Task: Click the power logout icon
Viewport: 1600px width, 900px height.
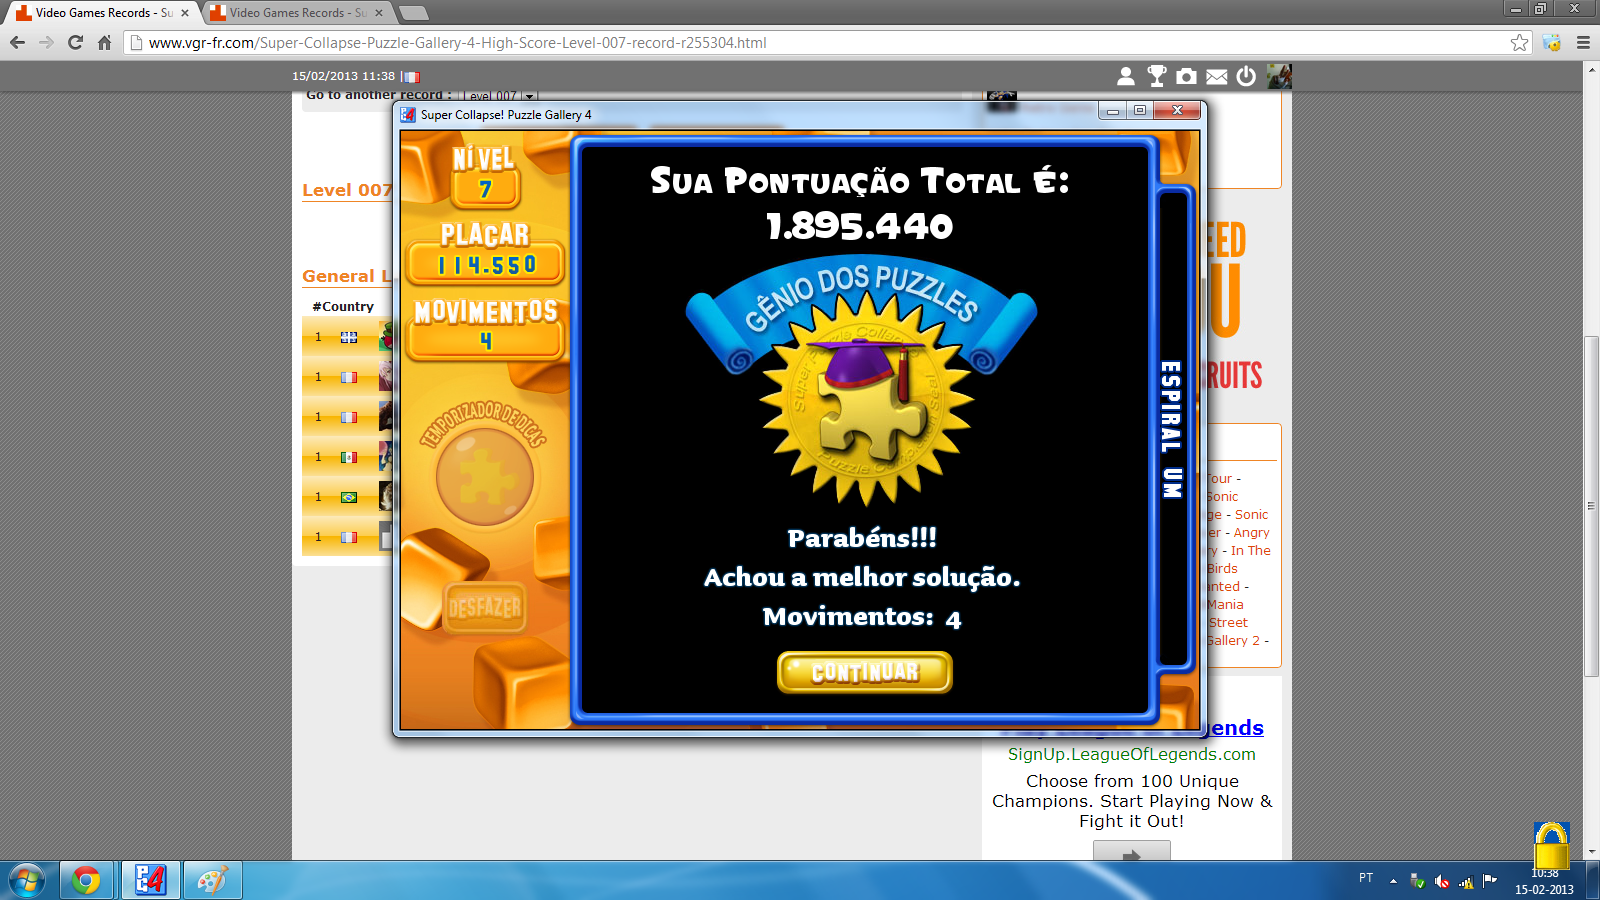Action: click(1246, 76)
